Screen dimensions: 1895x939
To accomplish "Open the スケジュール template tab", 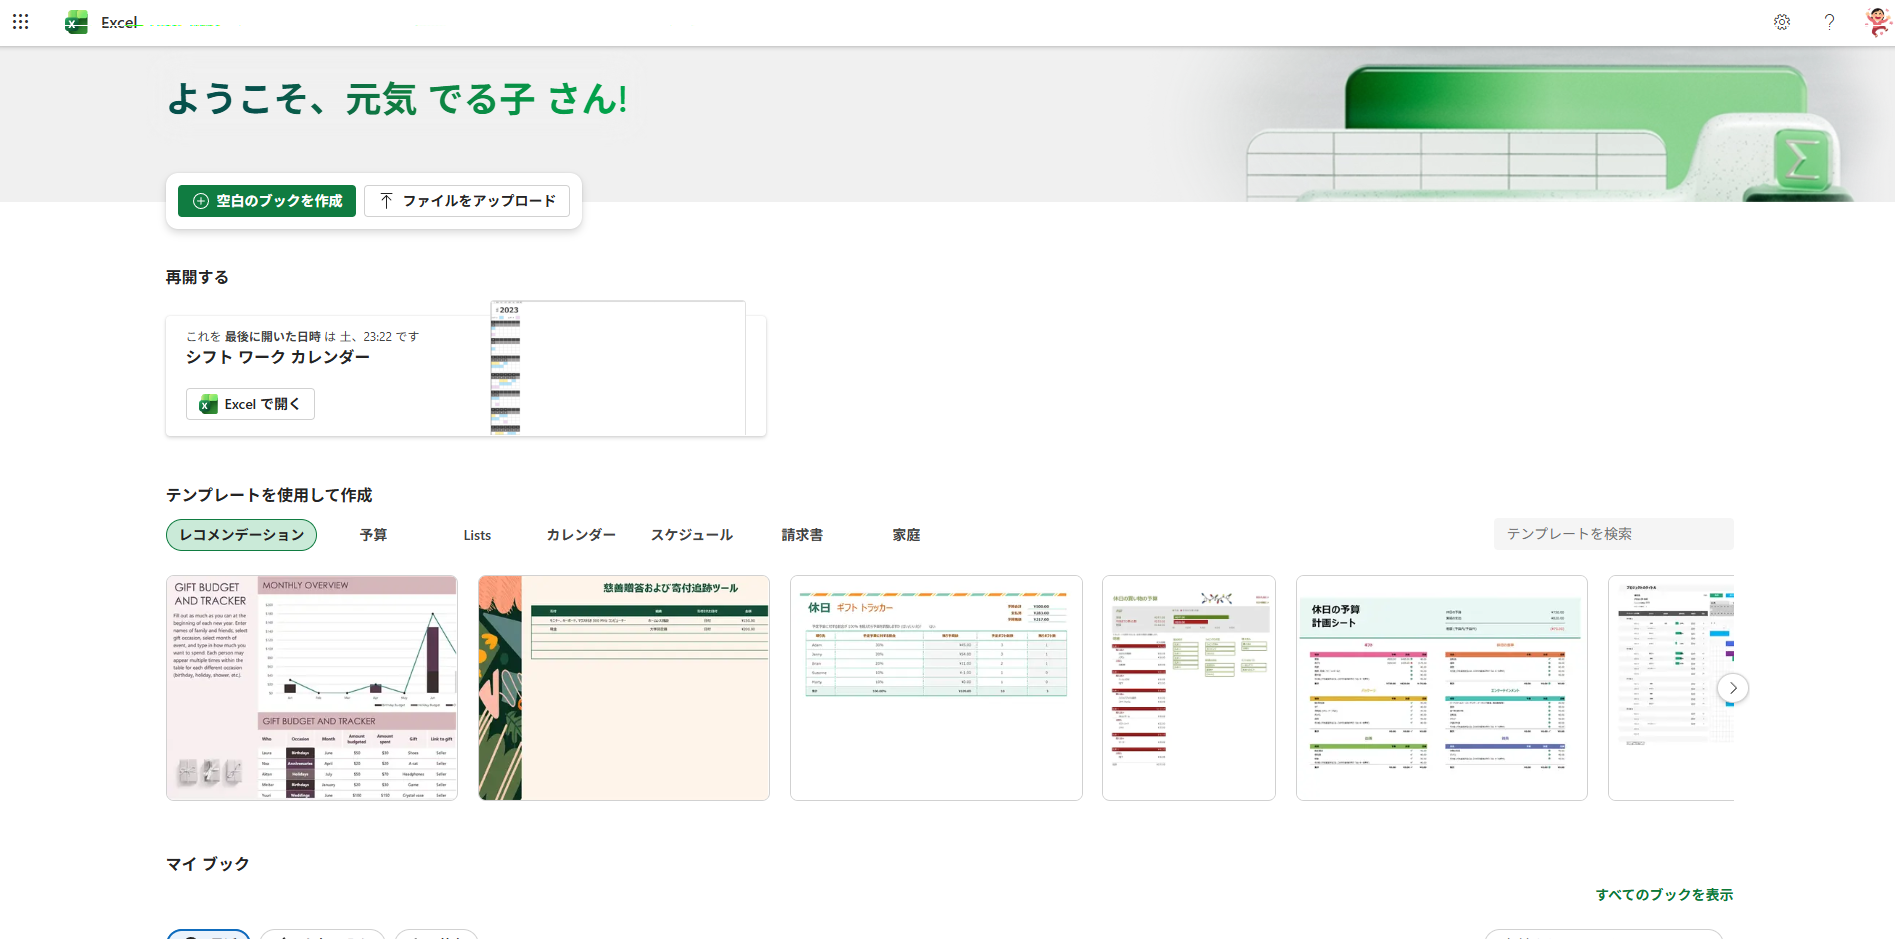I will [x=691, y=535].
